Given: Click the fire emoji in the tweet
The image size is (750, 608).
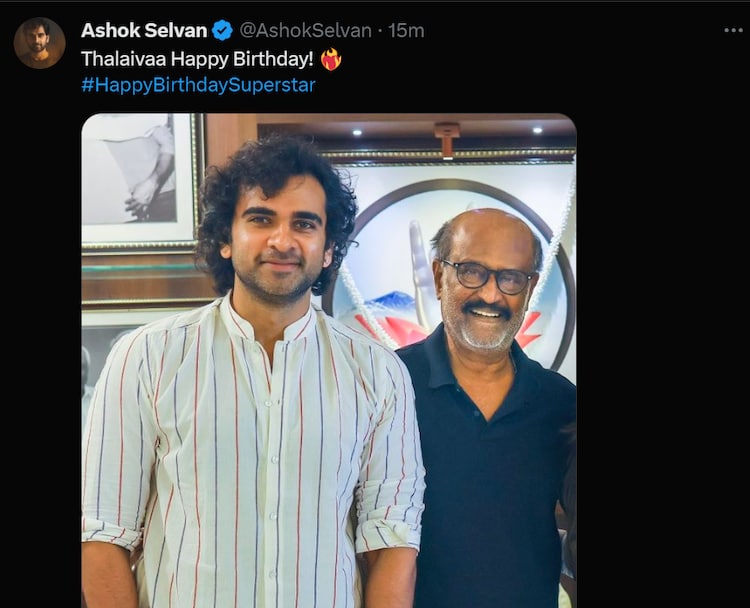Looking at the screenshot, I should (x=331, y=59).
